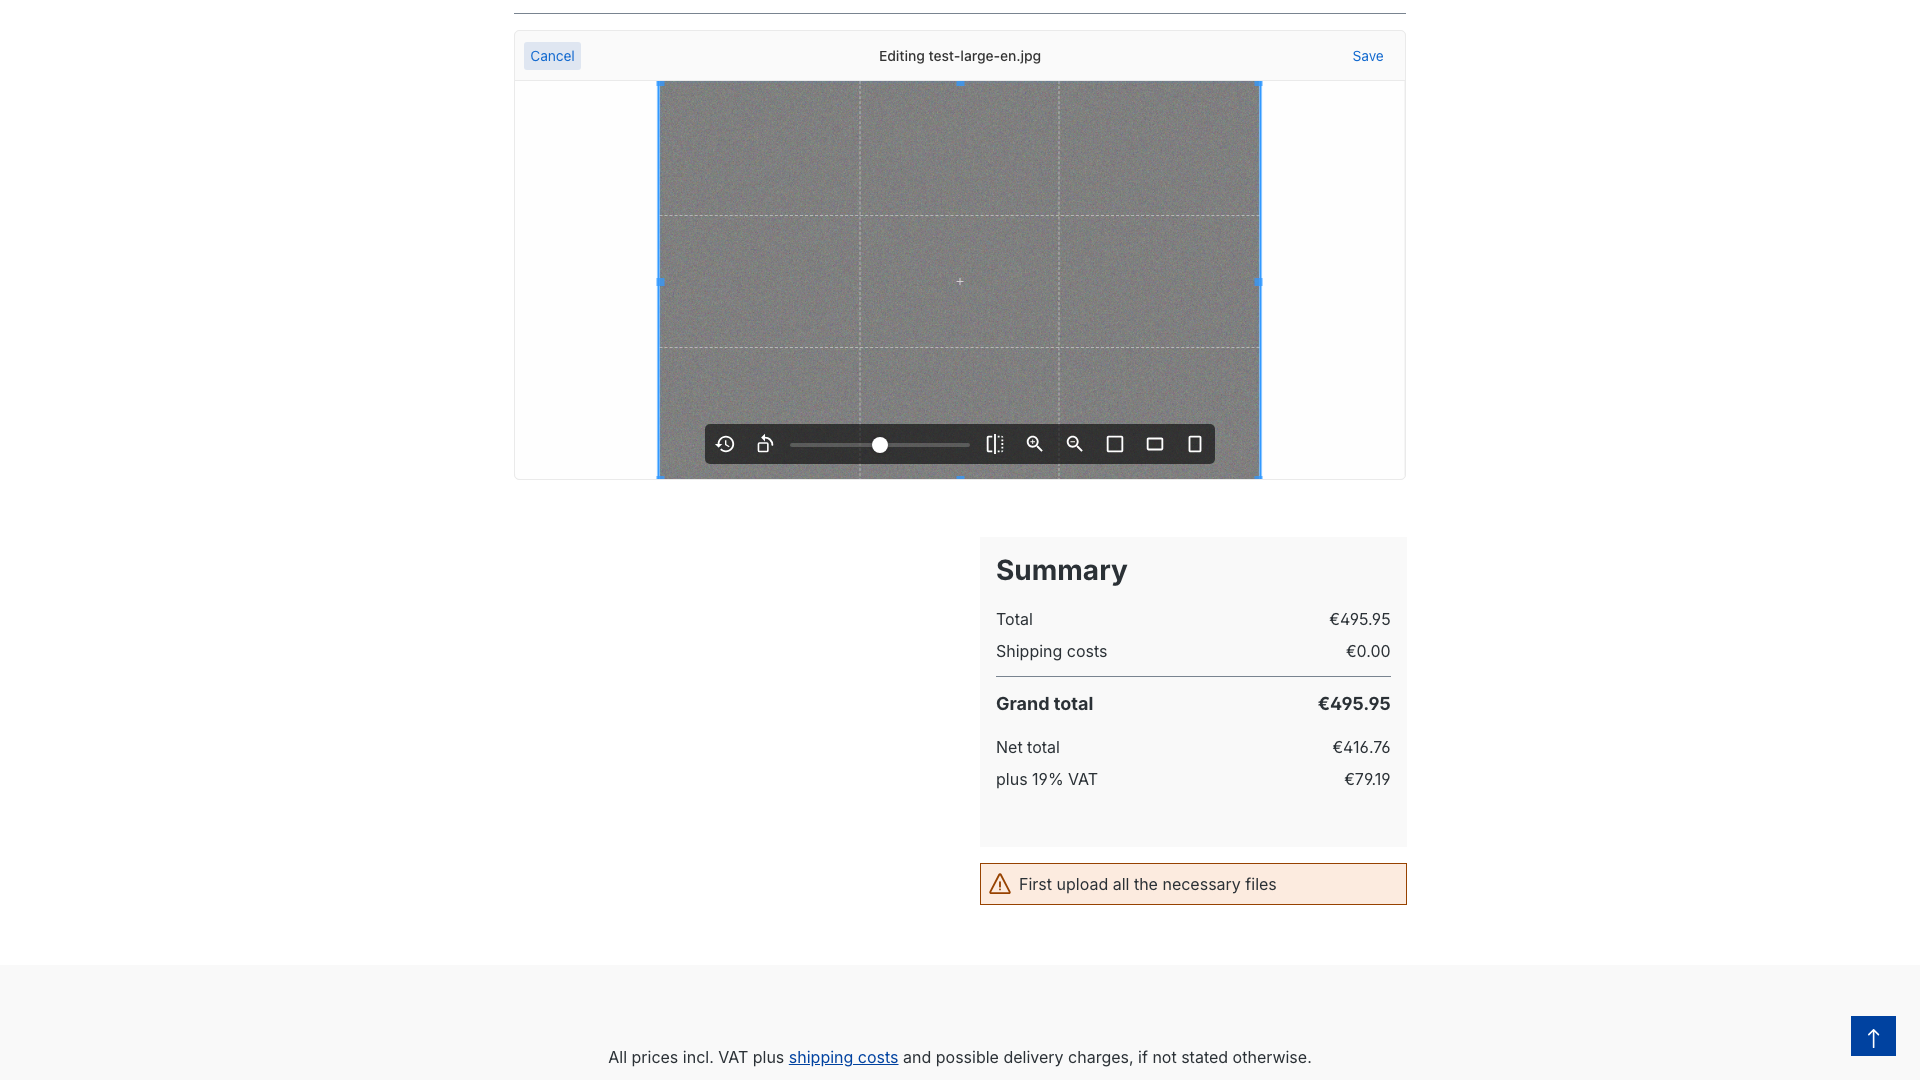The width and height of the screenshot is (1920, 1080).
Task: Rotate the image 90 degrees
Action: [x=765, y=444]
